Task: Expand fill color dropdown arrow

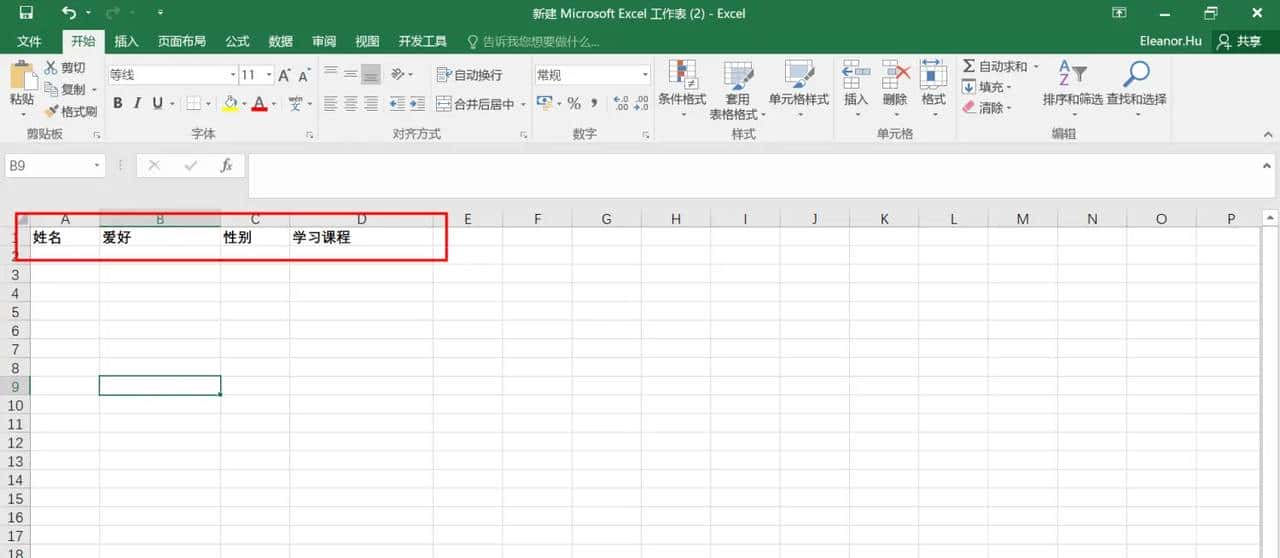Action: point(244,103)
